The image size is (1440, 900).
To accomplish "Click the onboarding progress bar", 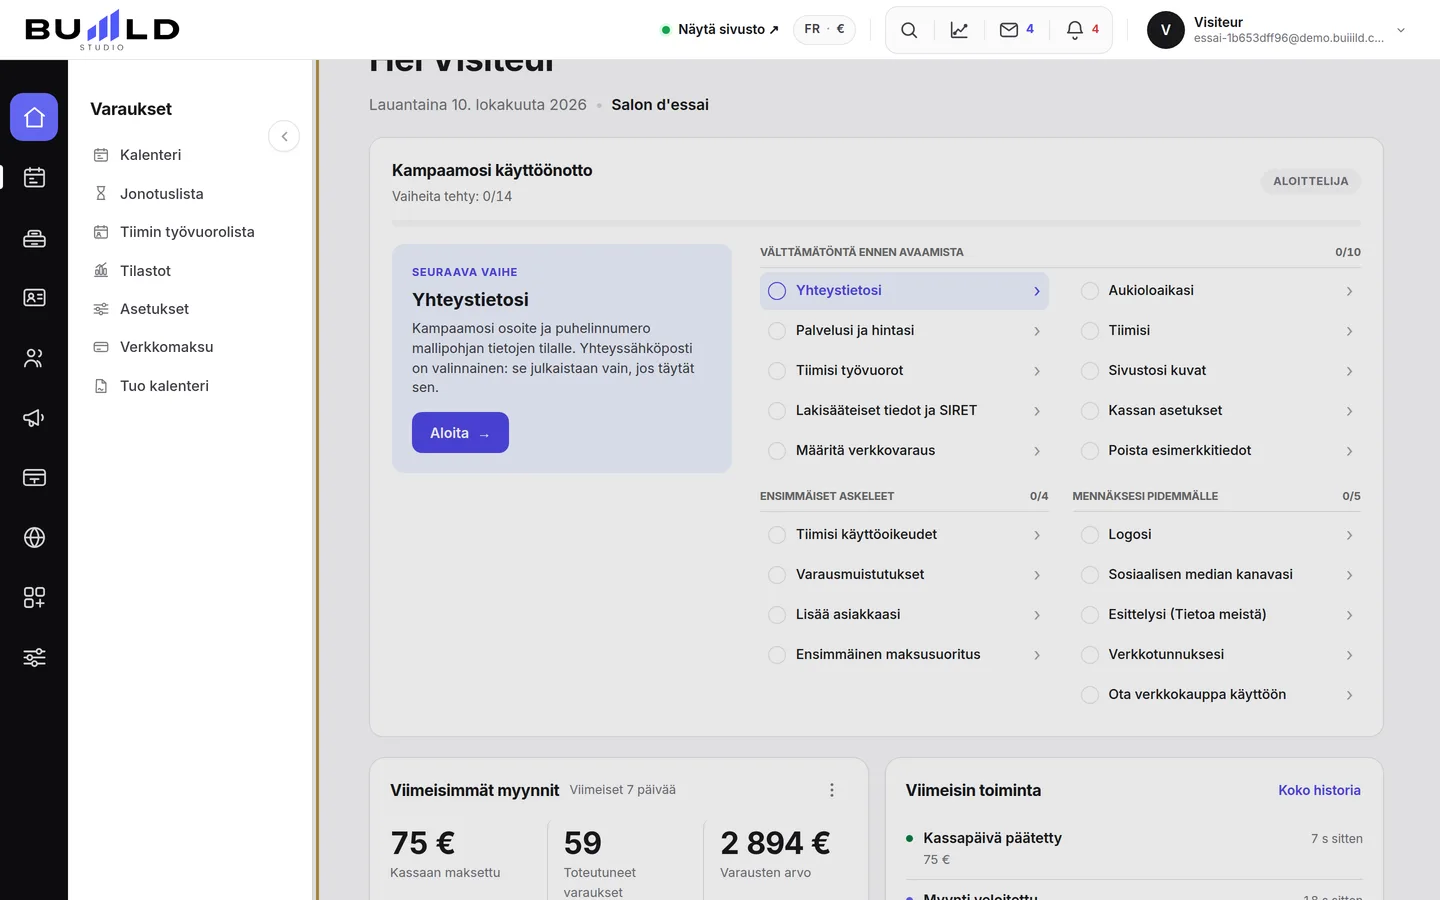I will (x=876, y=222).
